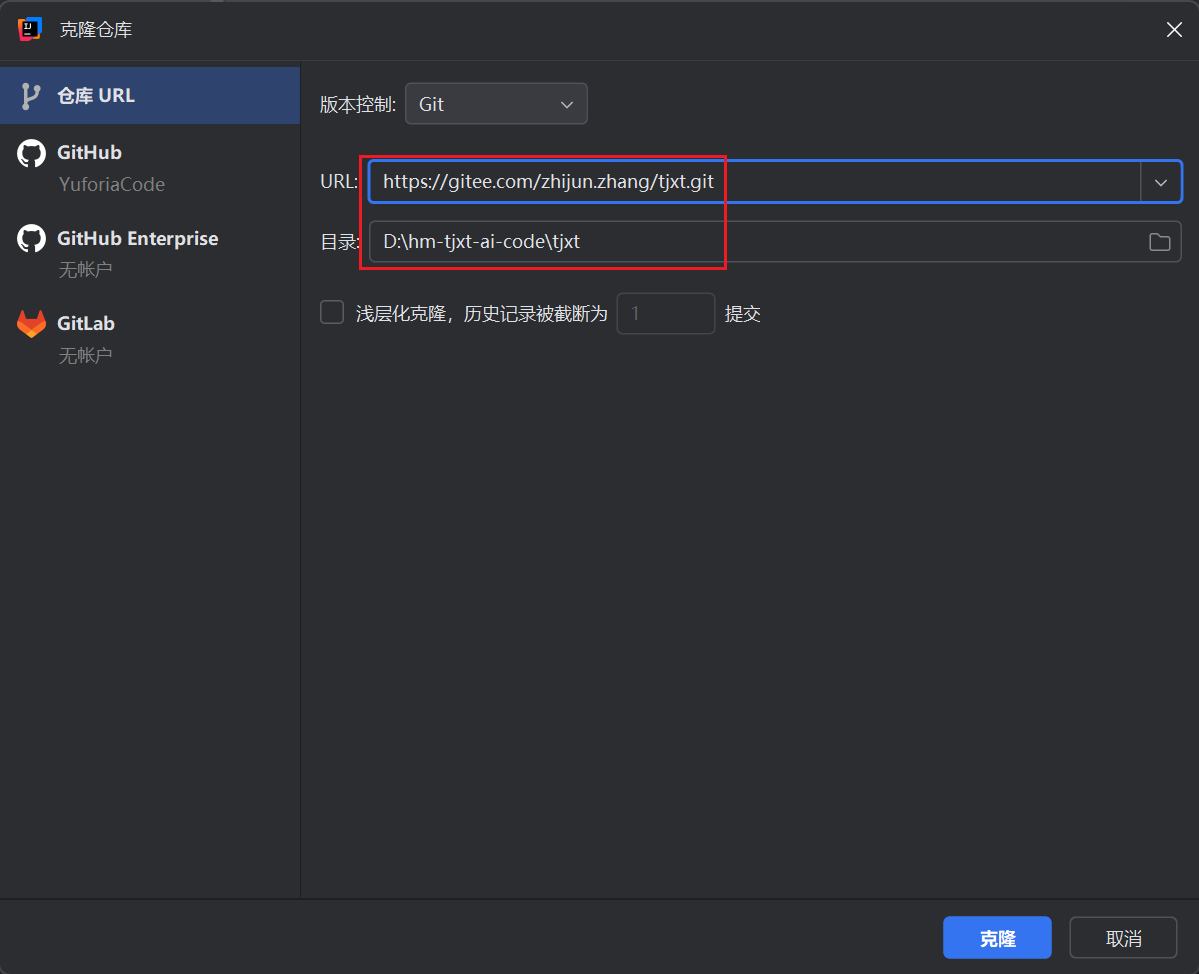
Task: Click 无帐户 text under GitLab
Action: coord(86,355)
